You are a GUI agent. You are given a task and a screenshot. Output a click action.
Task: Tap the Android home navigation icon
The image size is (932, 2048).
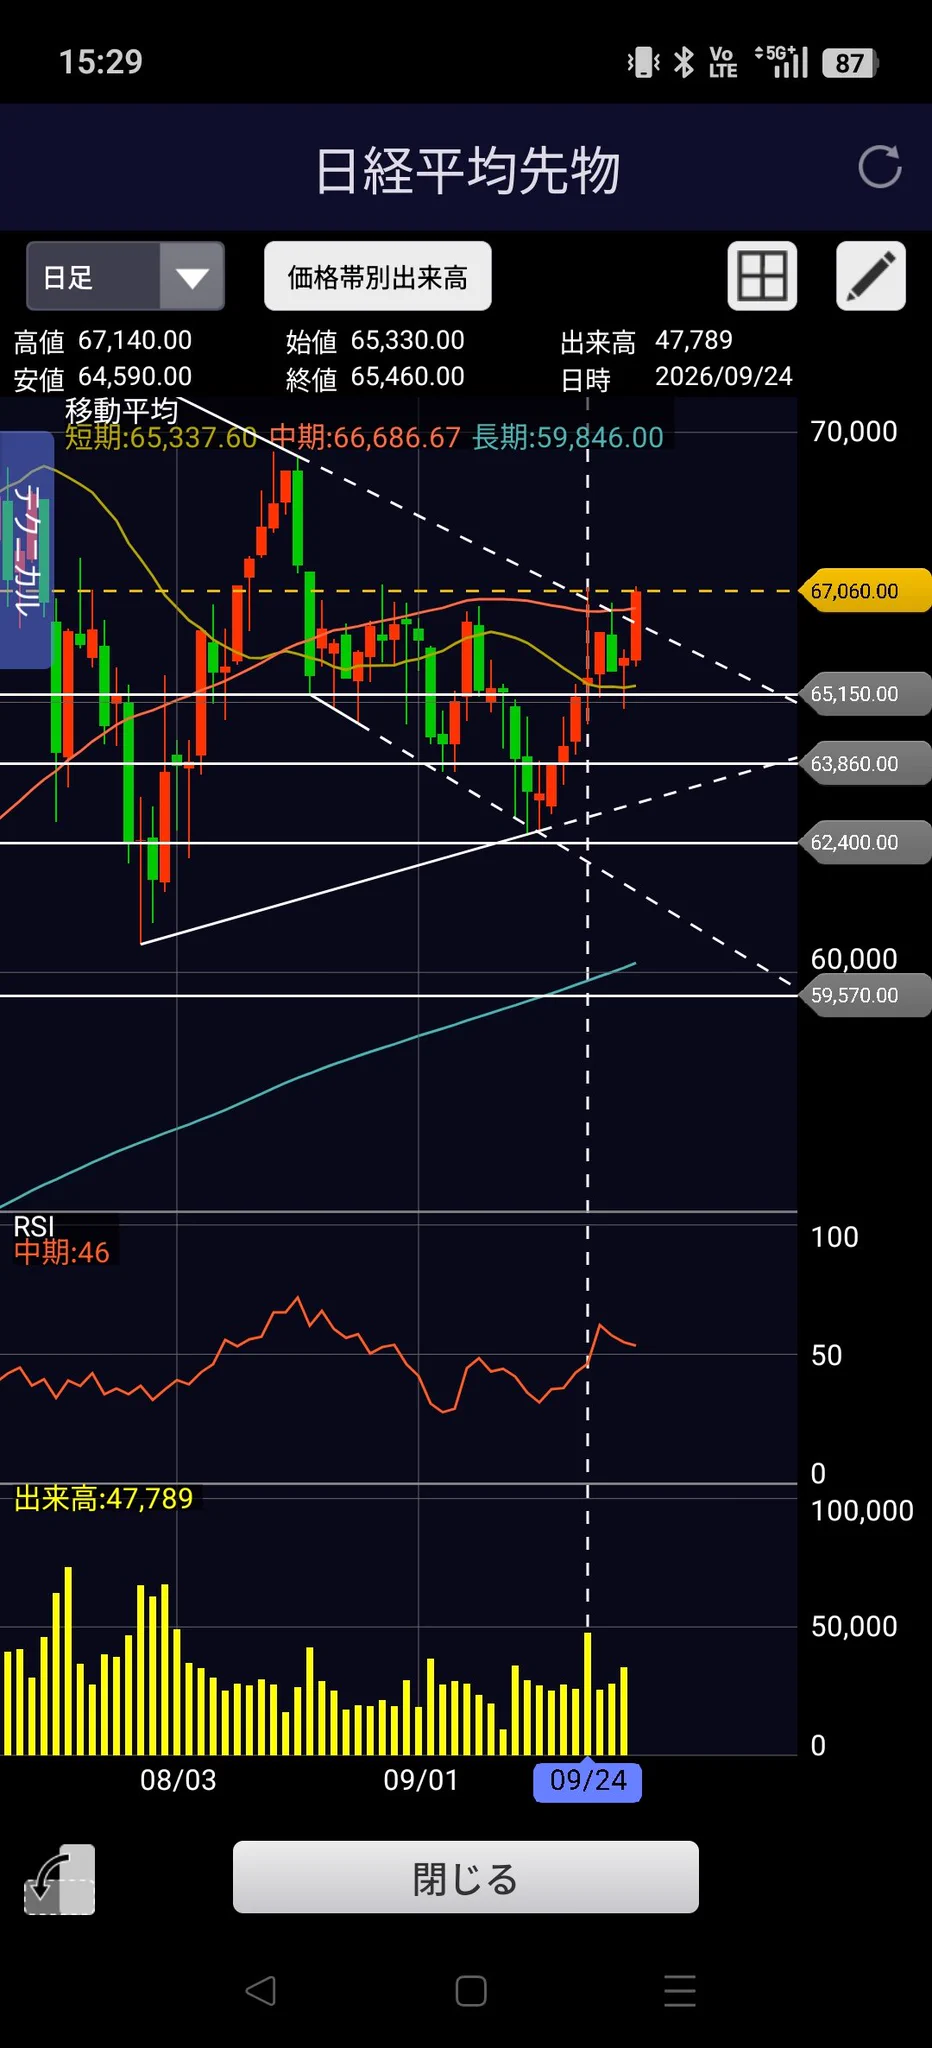pyautogui.click(x=471, y=1991)
